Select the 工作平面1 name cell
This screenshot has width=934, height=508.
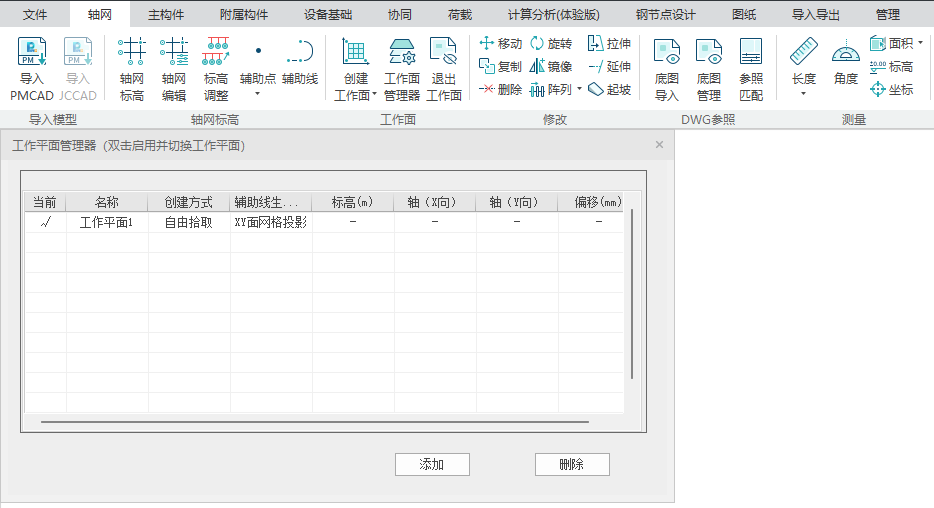[107, 222]
